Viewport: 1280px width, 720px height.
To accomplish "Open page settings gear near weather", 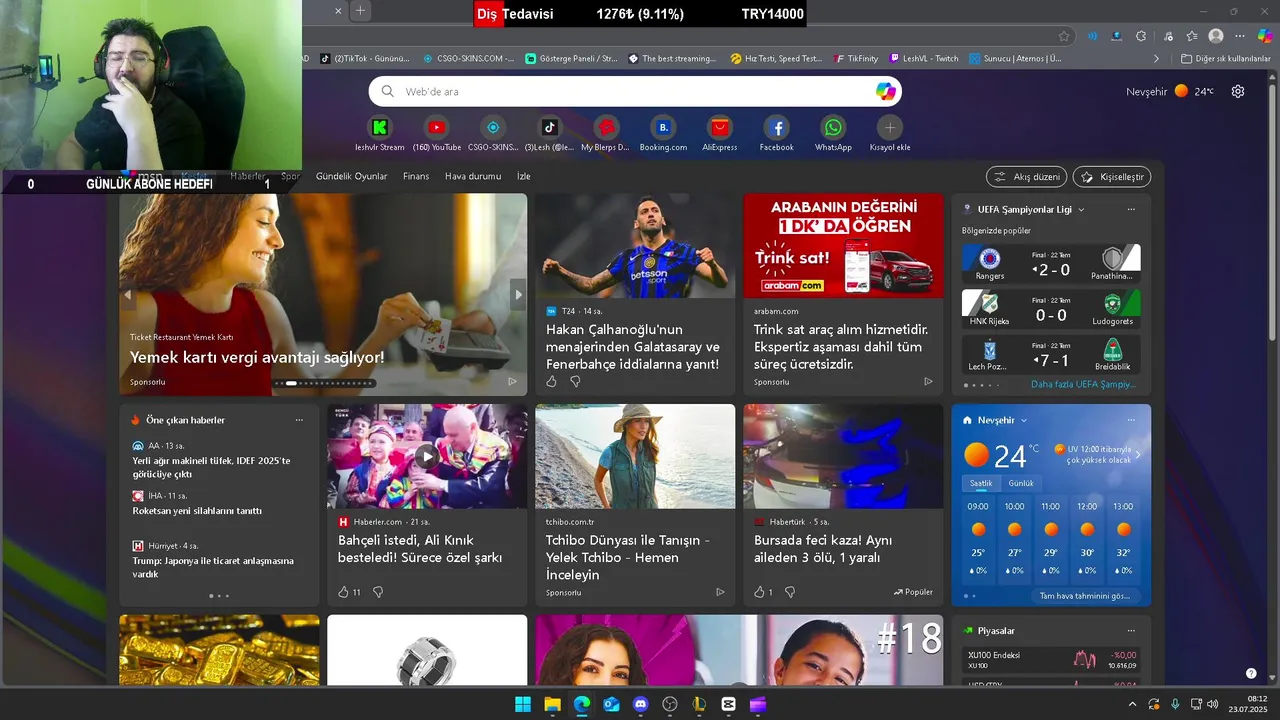I will 1238,91.
